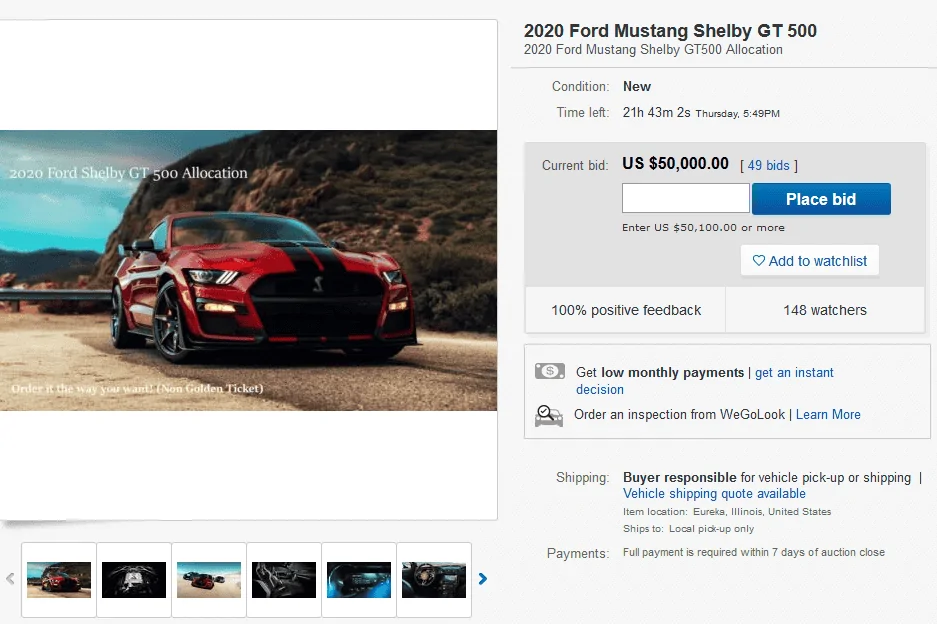Select the thumbnail showing multiple cars on road
This screenshot has width=937, height=624.
209,580
